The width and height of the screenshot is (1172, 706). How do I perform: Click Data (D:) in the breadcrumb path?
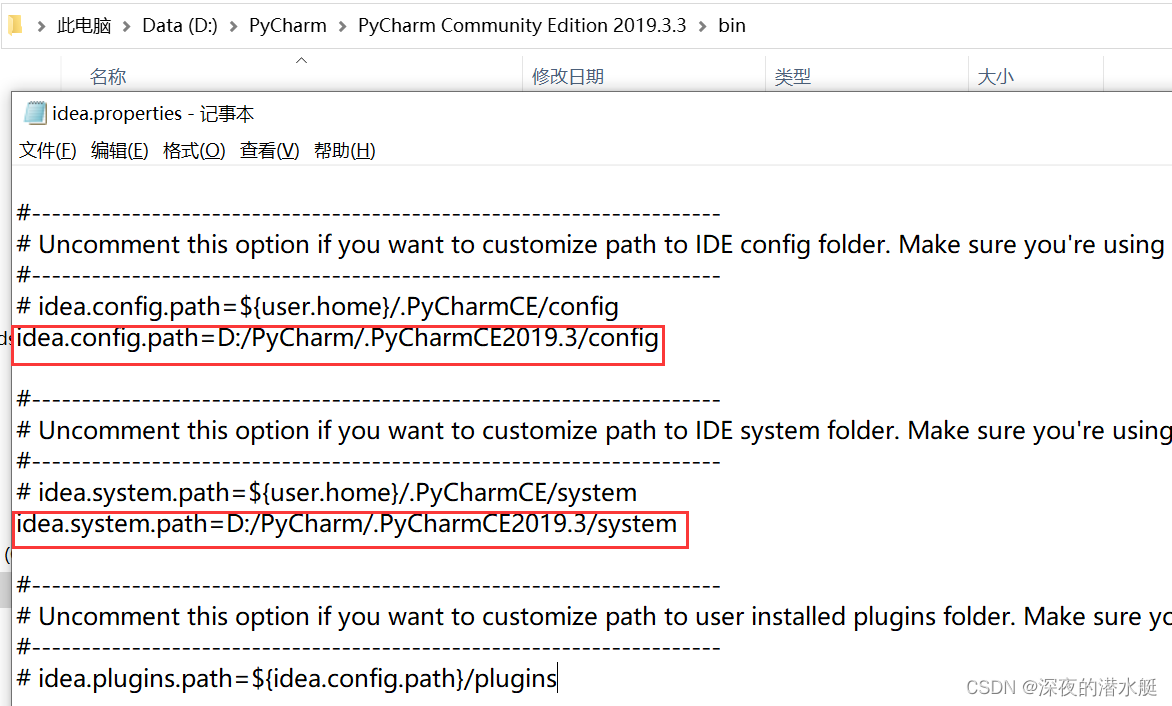[x=179, y=25]
